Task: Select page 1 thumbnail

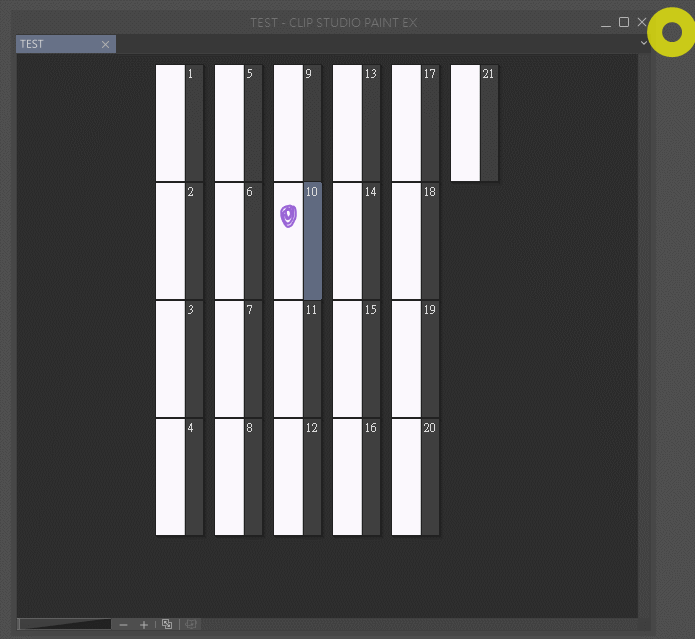Action: click(170, 123)
